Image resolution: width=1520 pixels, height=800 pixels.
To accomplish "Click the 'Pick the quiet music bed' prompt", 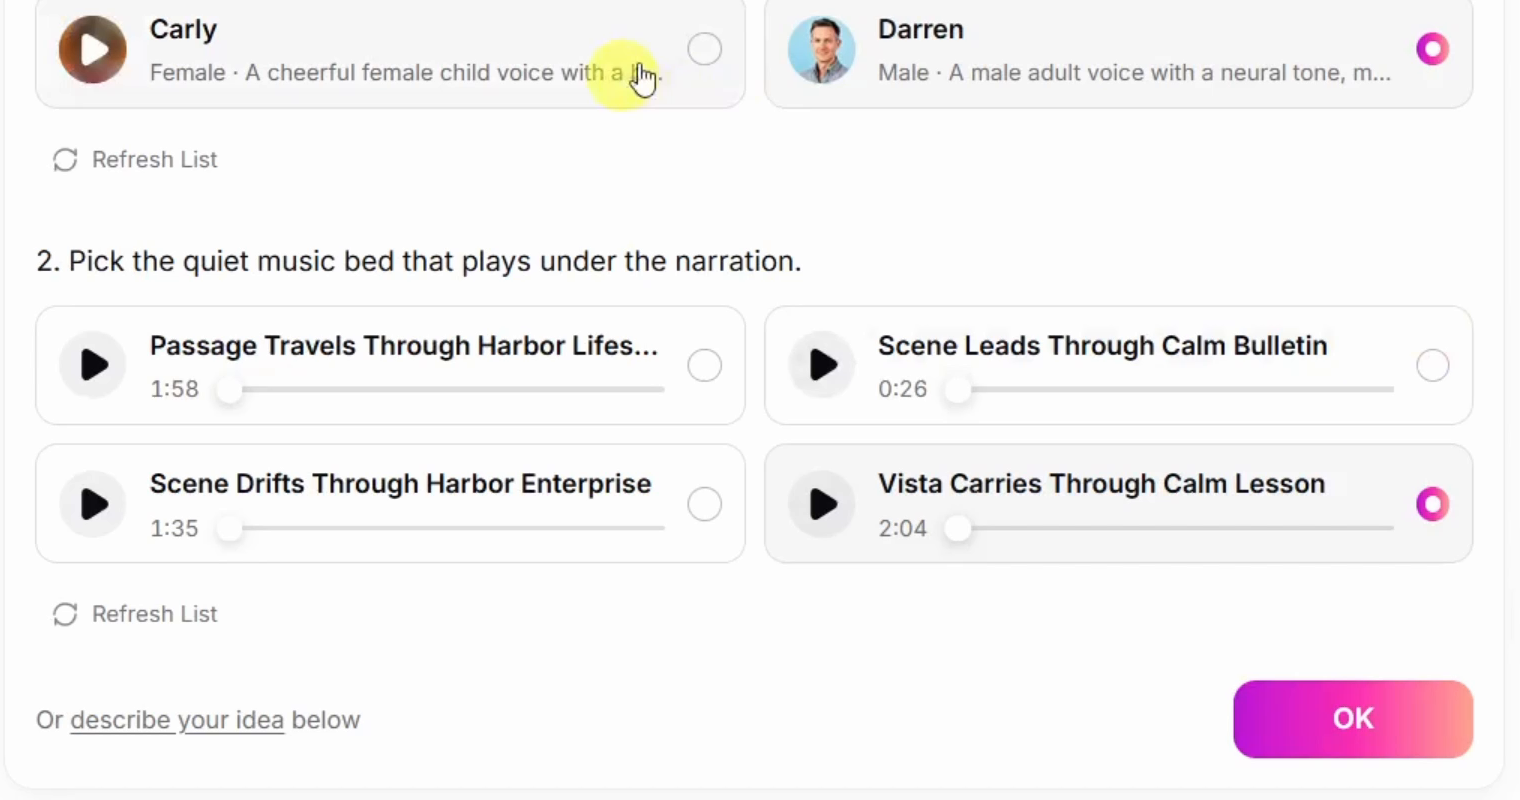I will tap(419, 261).
